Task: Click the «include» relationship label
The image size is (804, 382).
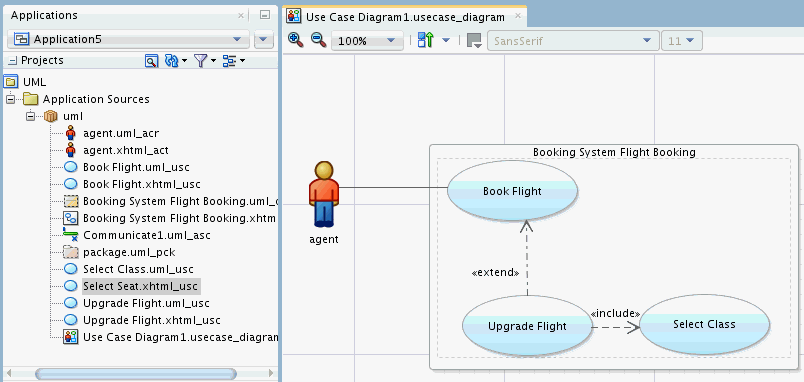Action: coord(615,313)
